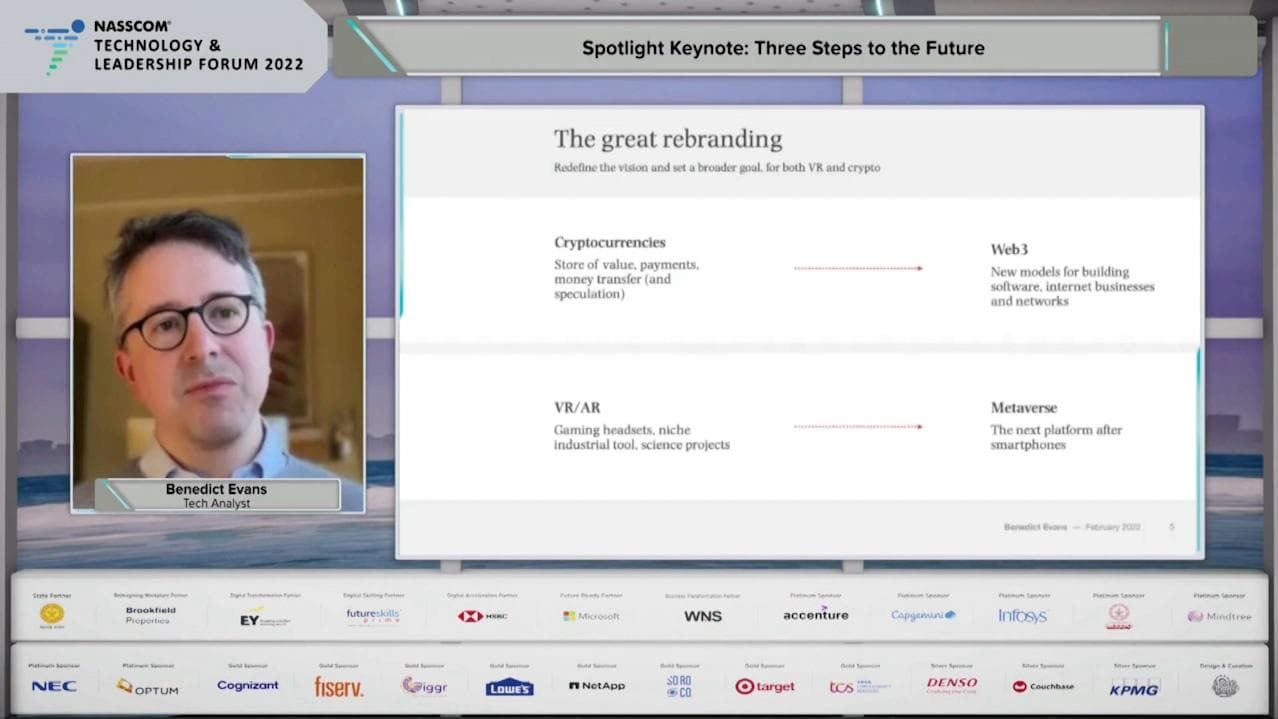This screenshot has height=719, width=1278.
Task: Select the Microsoft sponsor logo
Action: pyautogui.click(x=591, y=616)
